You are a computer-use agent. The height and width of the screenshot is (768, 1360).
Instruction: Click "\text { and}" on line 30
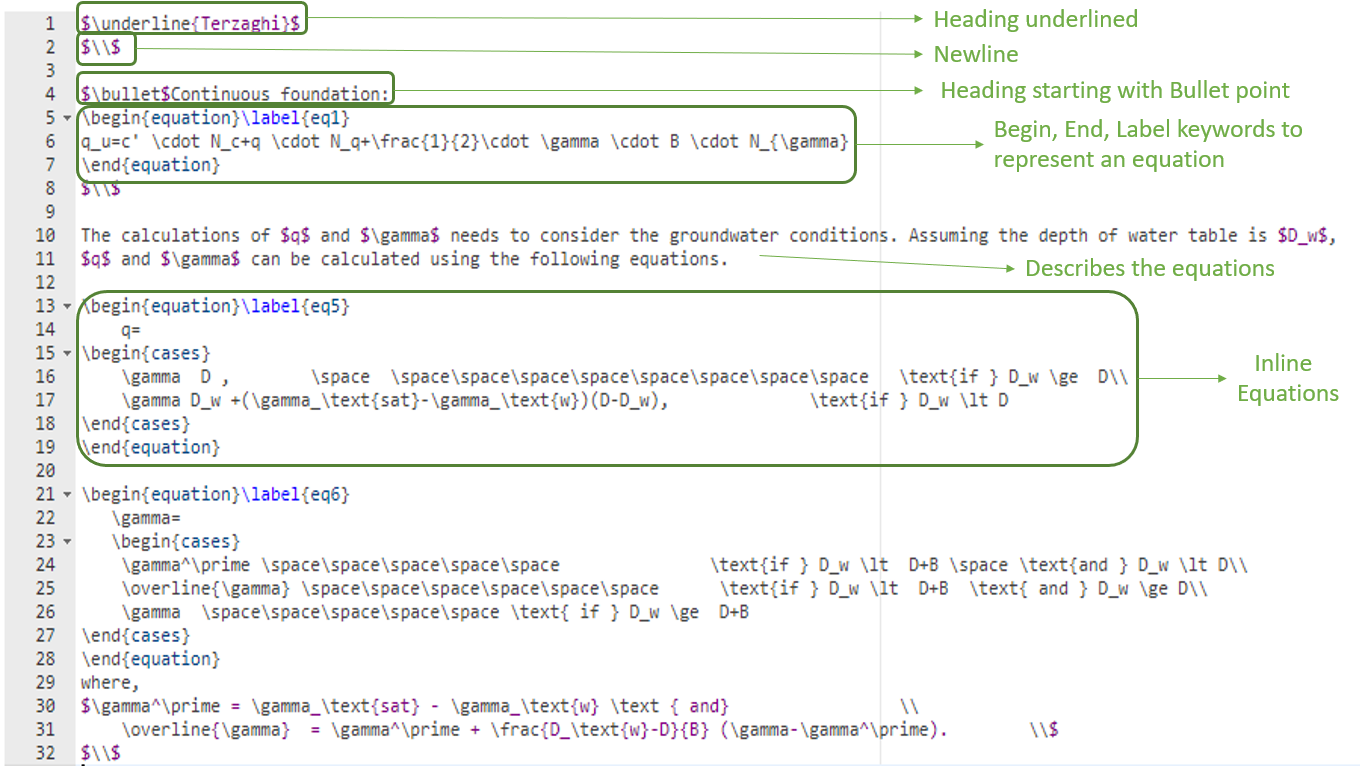click(x=669, y=706)
